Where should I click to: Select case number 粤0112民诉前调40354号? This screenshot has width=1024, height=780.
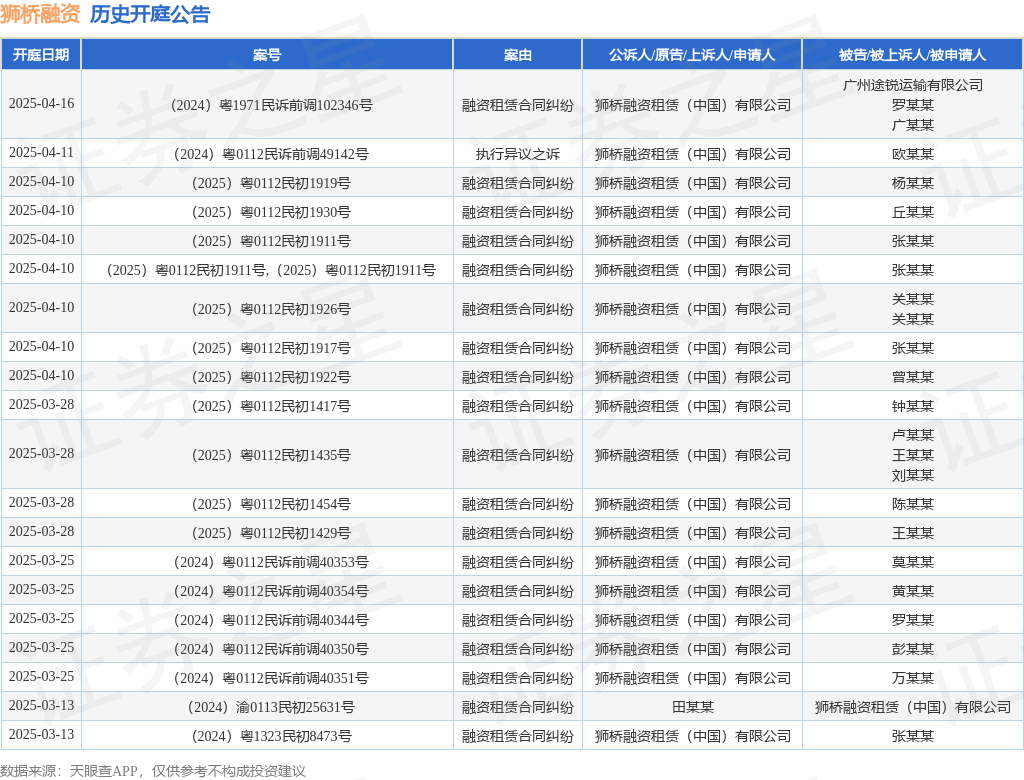click(271, 591)
